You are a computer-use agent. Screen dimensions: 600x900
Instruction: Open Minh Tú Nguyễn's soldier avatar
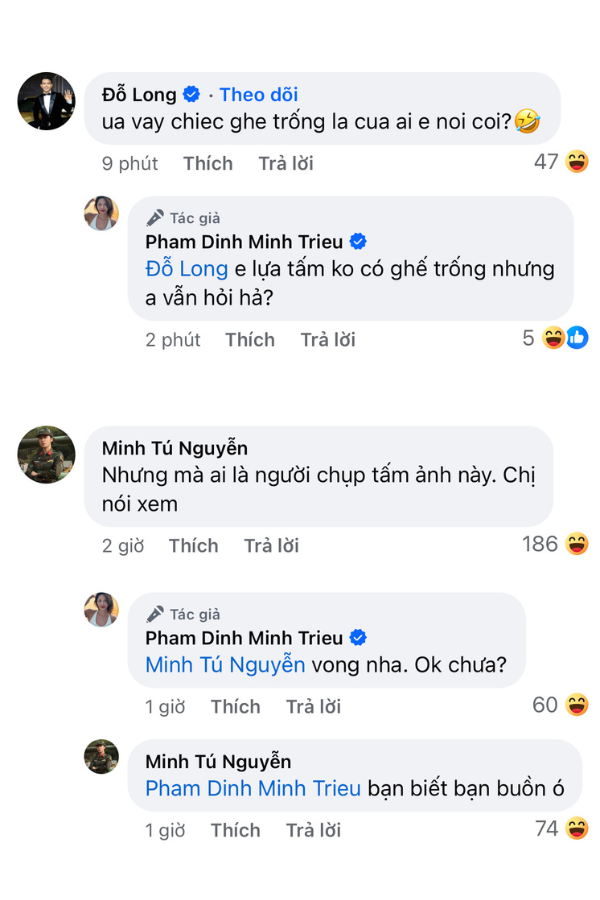click(47, 455)
